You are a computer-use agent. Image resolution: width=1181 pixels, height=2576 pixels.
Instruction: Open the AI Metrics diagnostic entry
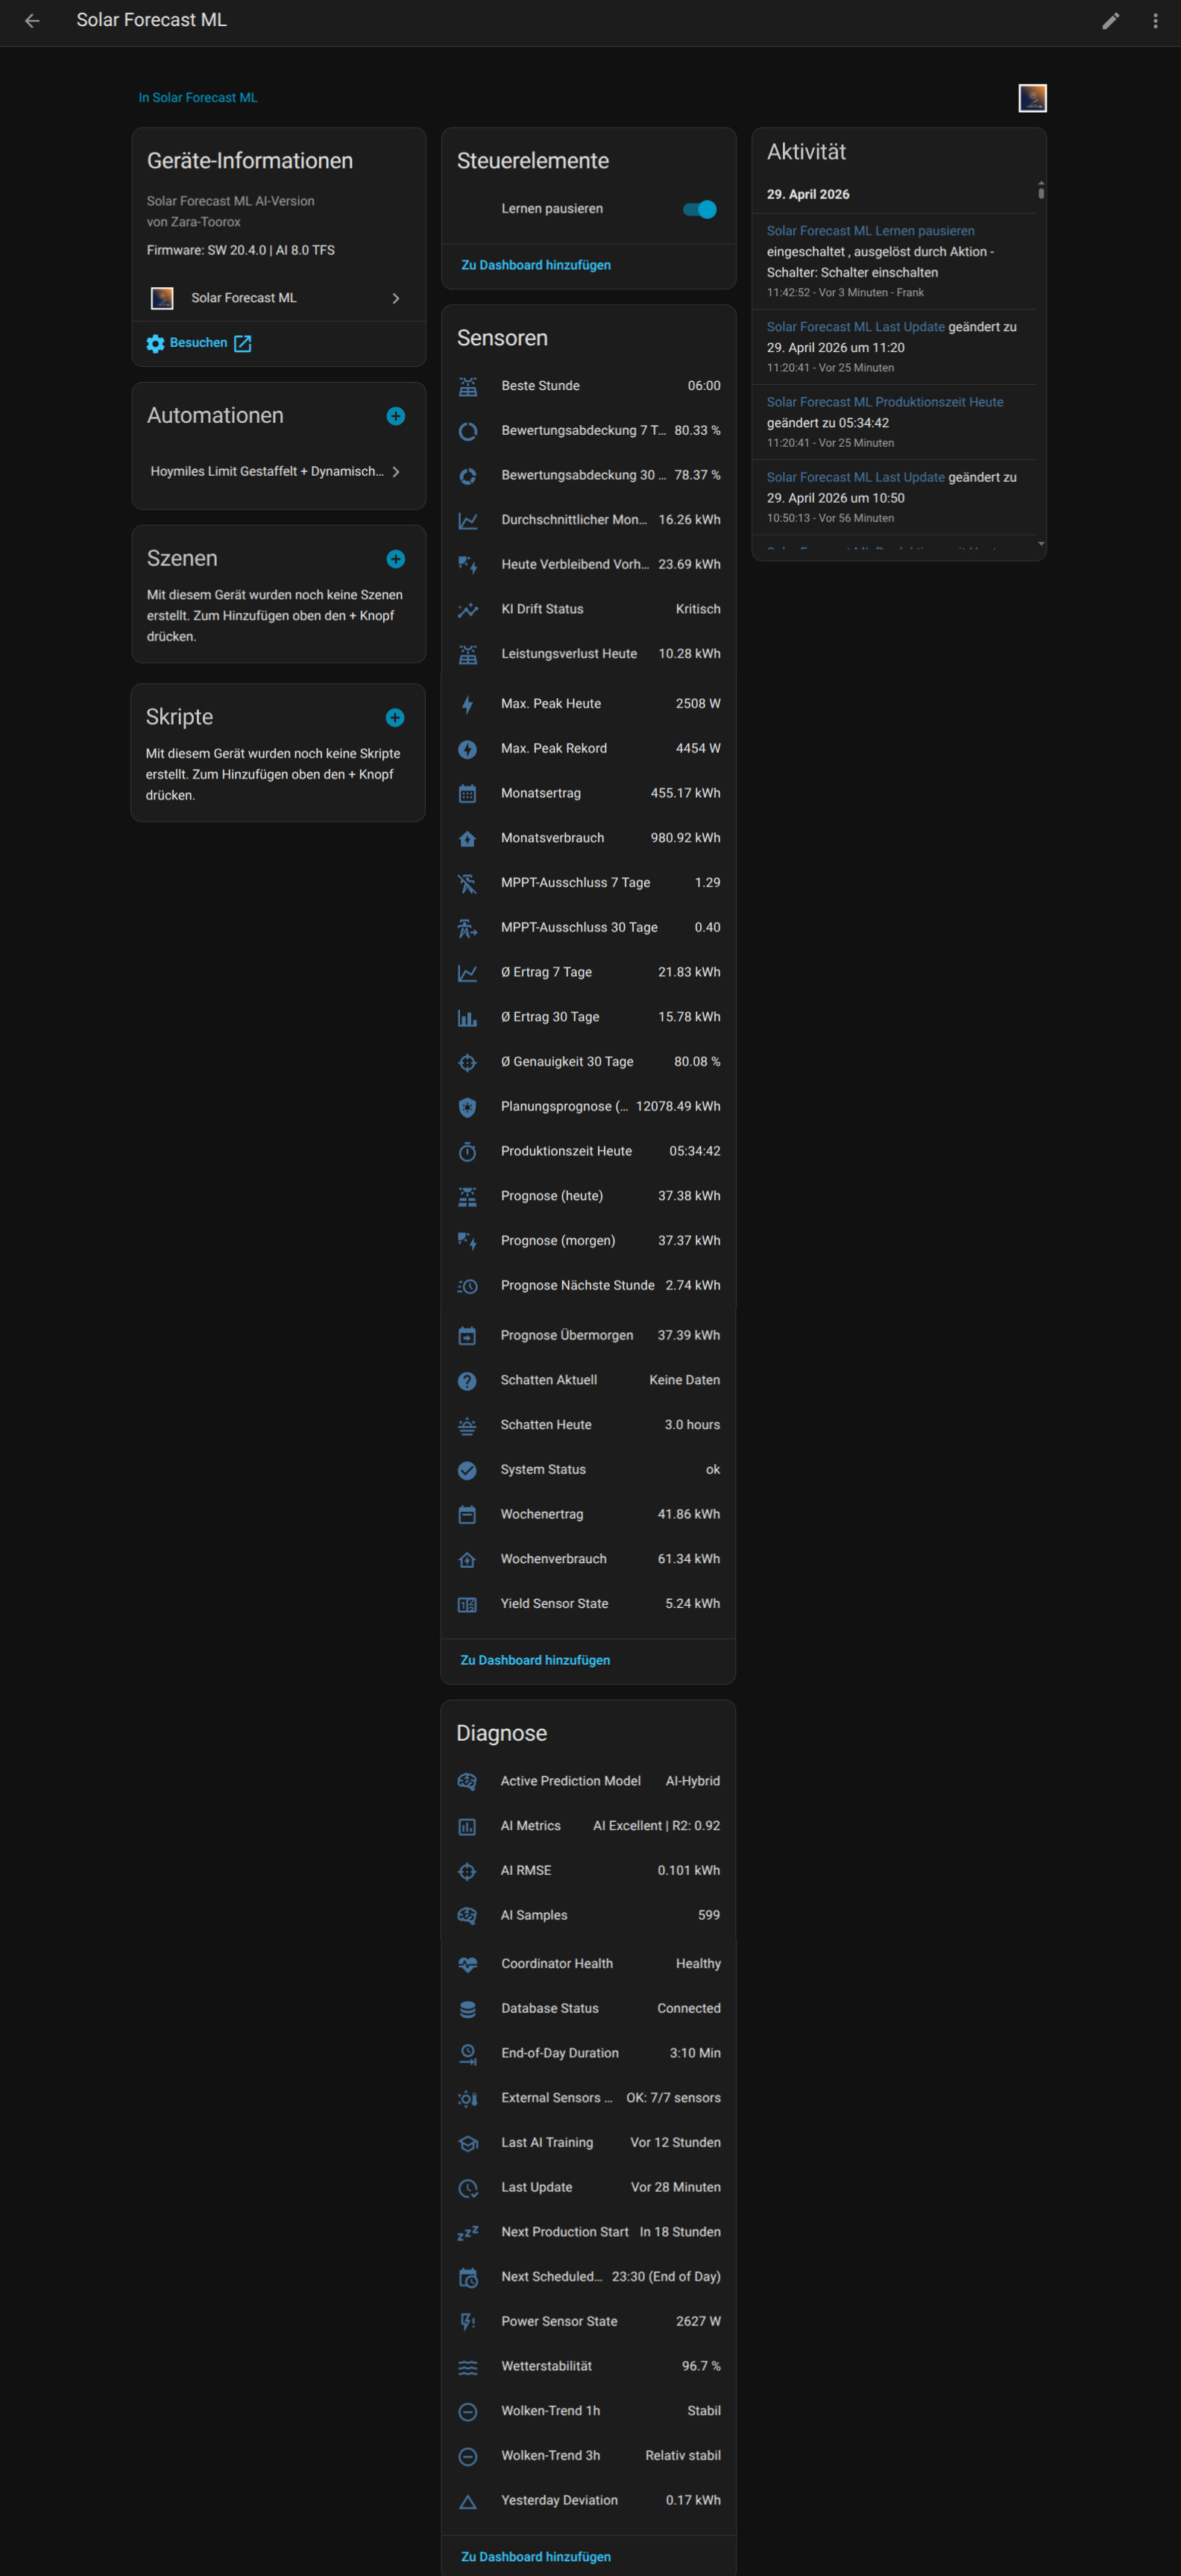pos(588,1826)
